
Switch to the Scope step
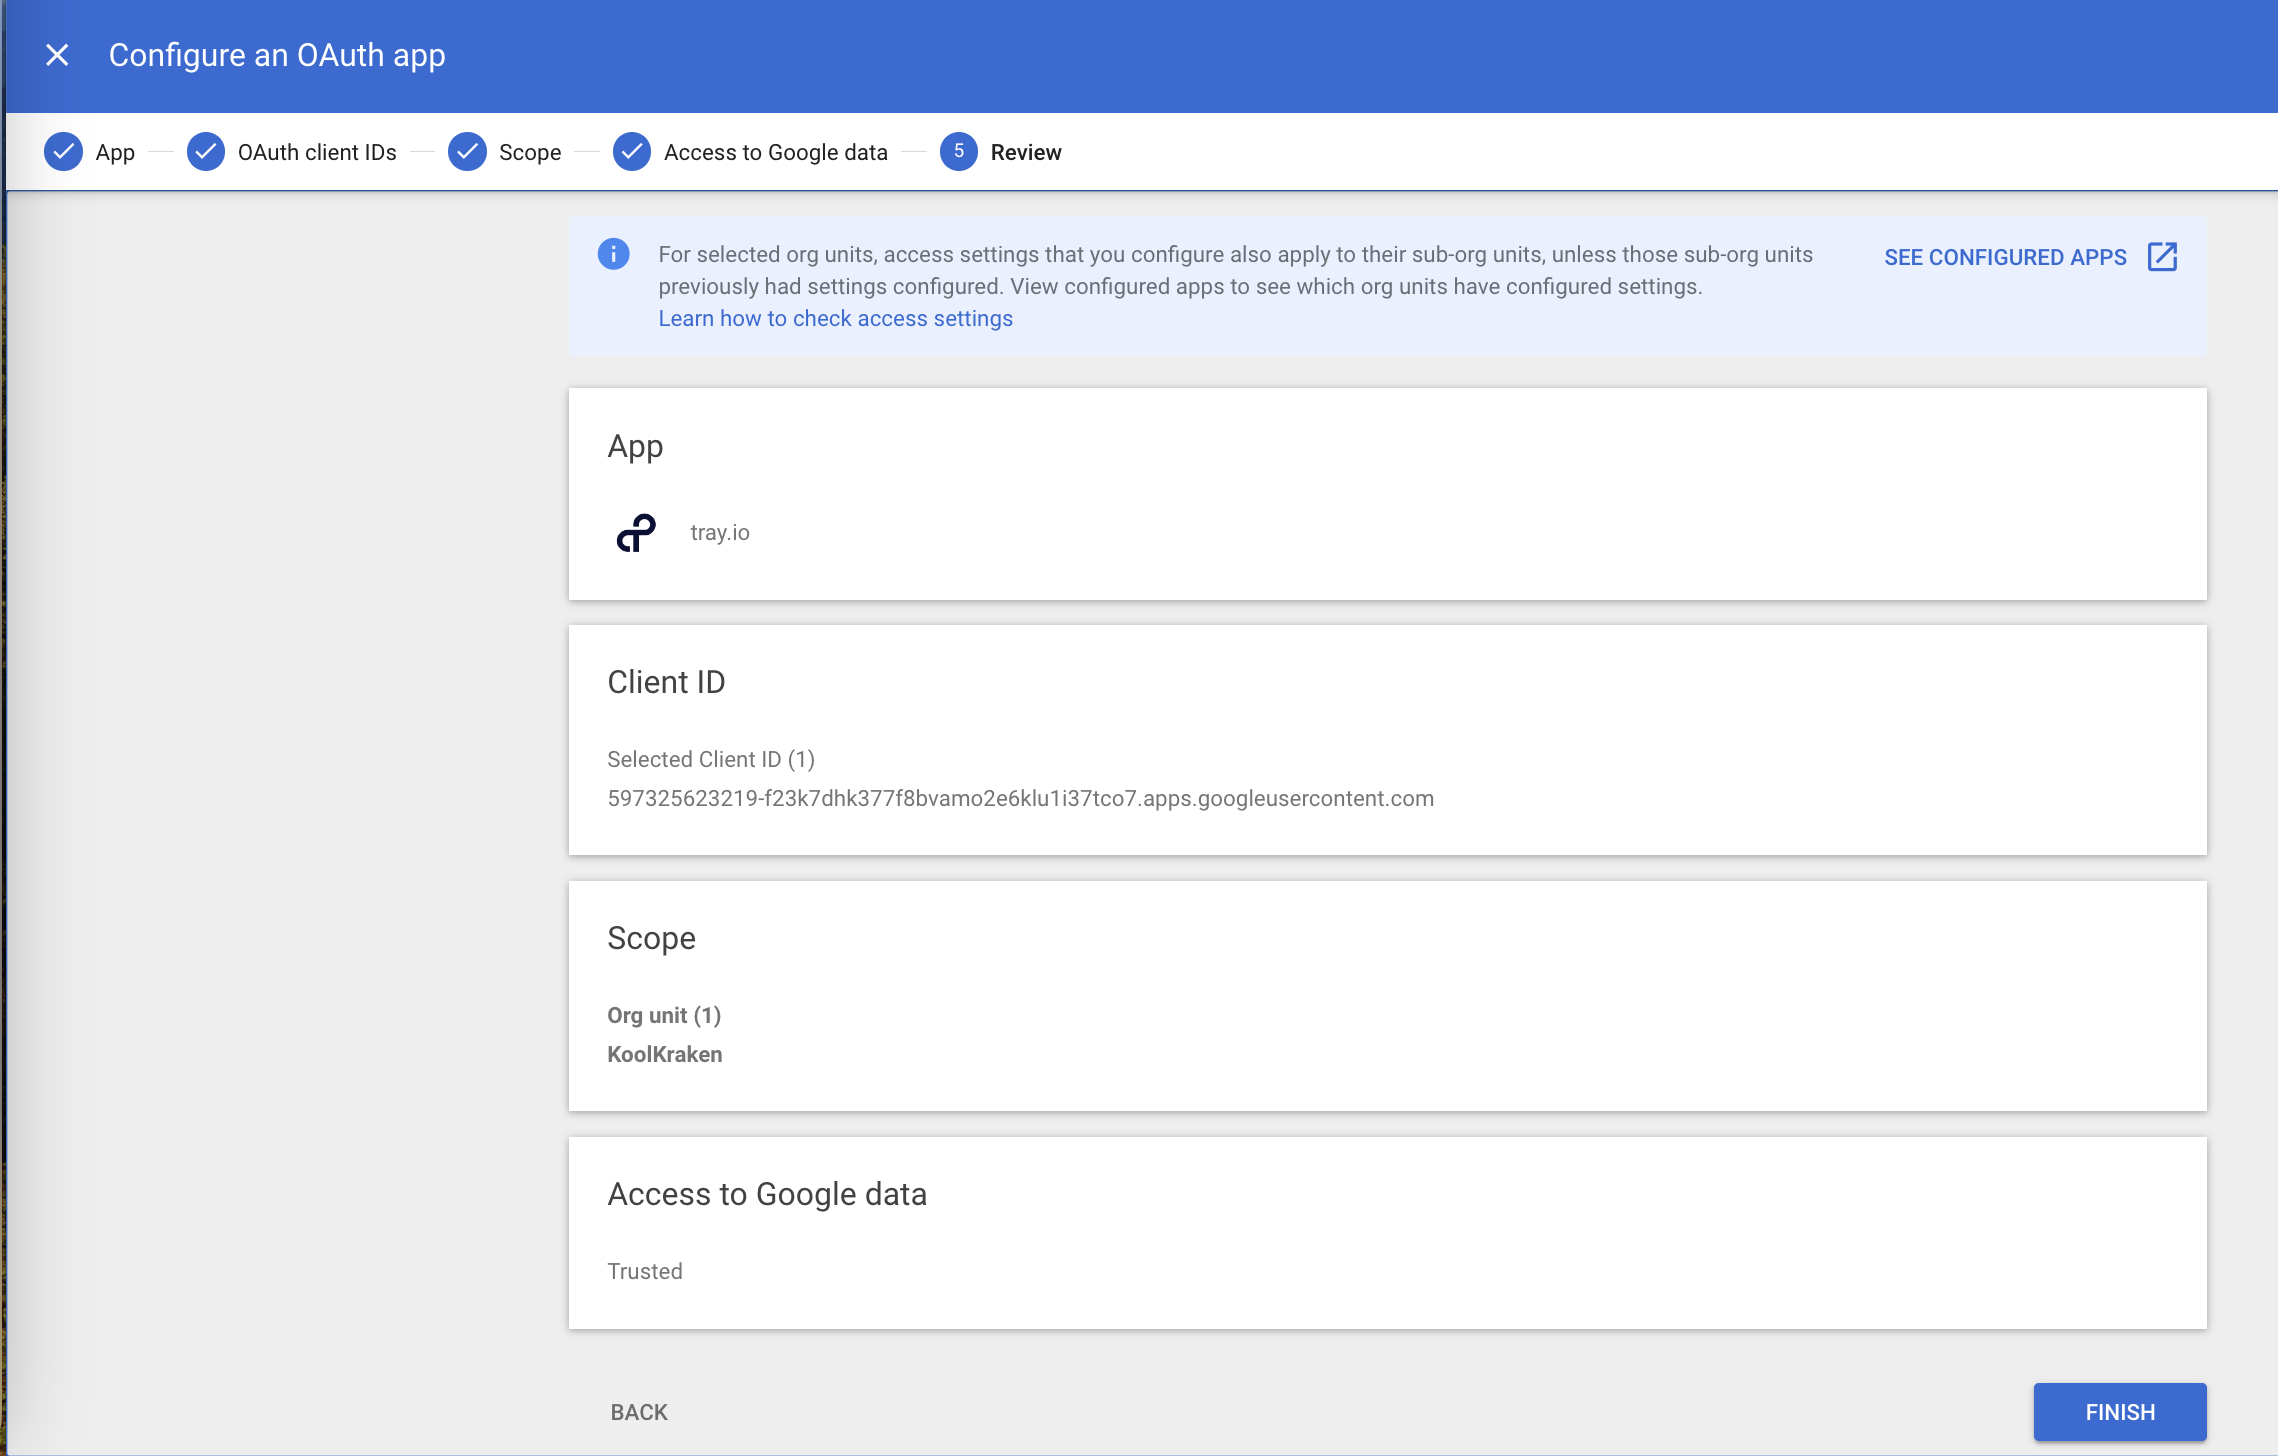tap(529, 152)
